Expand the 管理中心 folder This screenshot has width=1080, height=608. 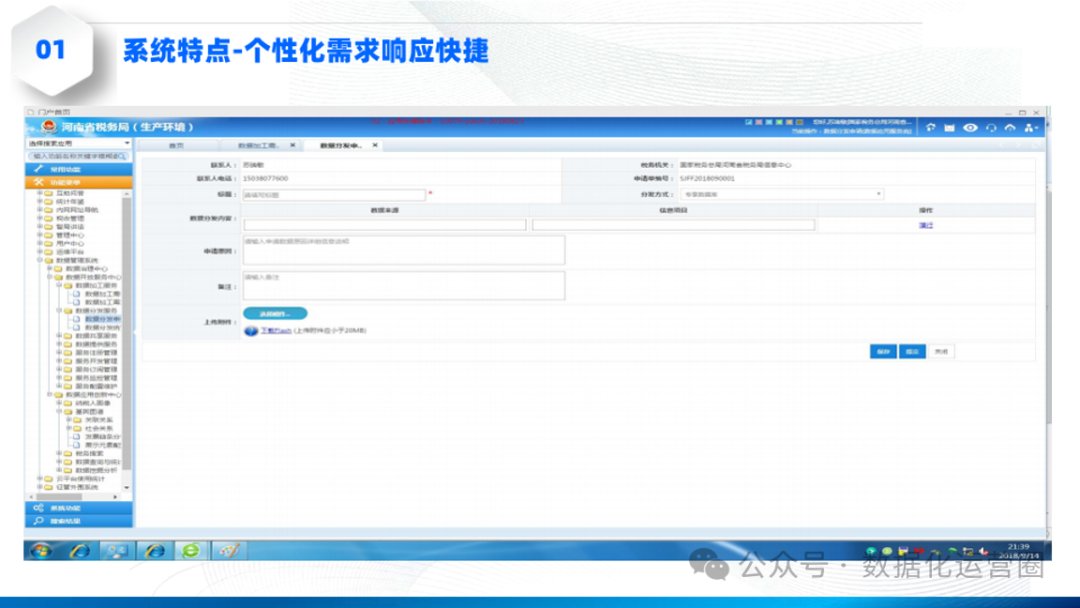coord(40,235)
